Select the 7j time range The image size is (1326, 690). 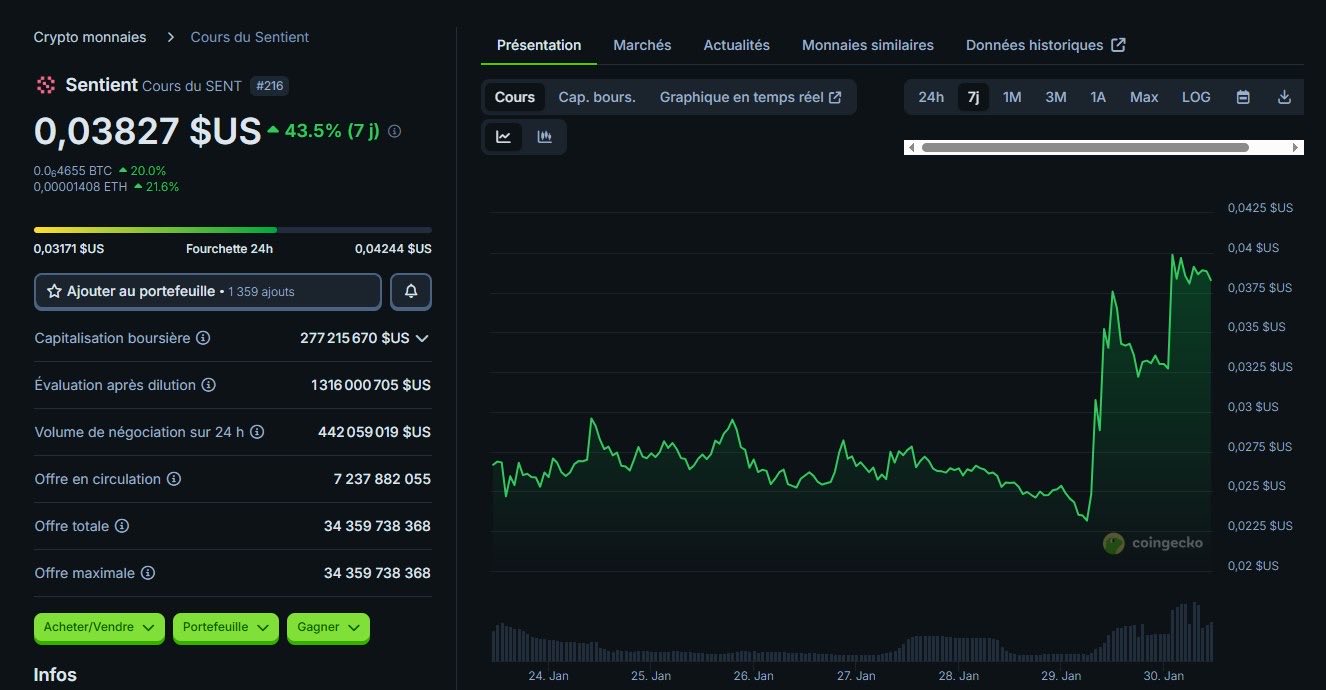click(x=973, y=97)
